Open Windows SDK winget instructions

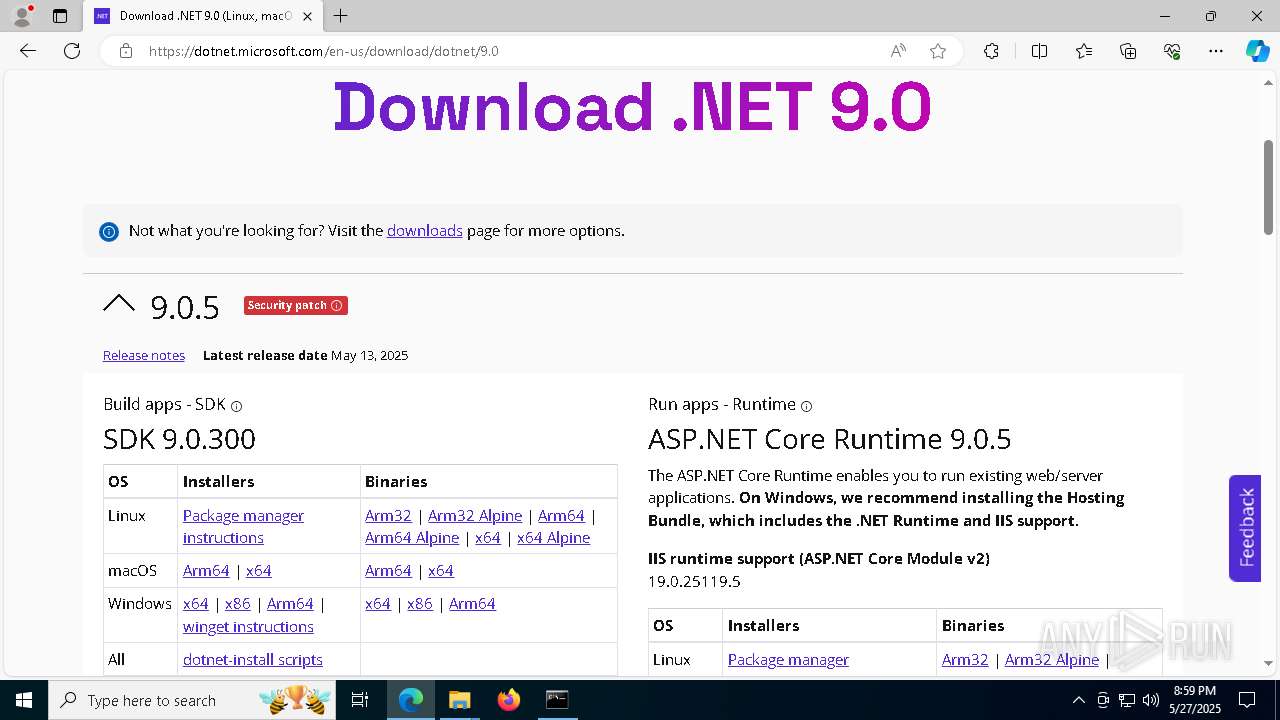click(x=248, y=627)
